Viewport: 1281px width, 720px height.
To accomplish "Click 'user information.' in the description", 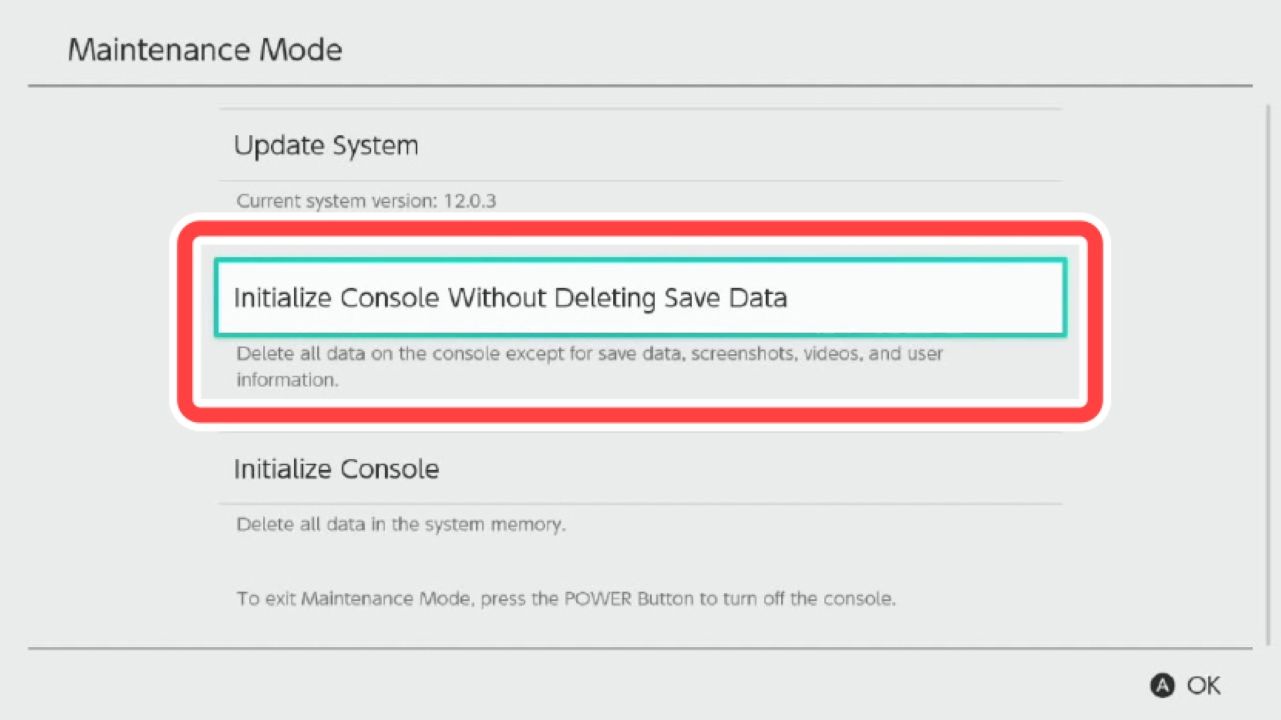I will click(288, 380).
